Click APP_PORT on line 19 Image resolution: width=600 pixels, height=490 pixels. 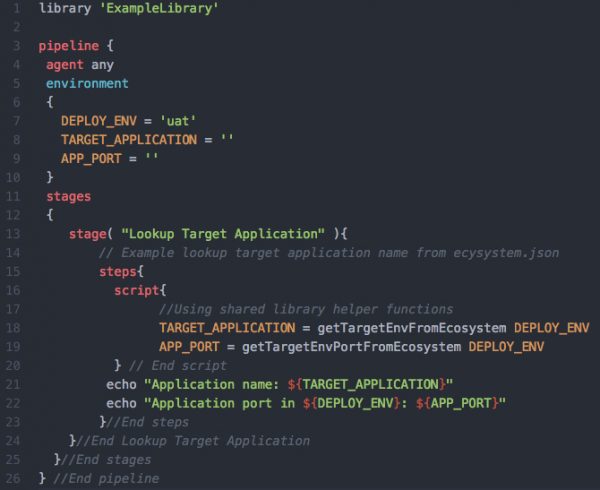click(x=189, y=347)
